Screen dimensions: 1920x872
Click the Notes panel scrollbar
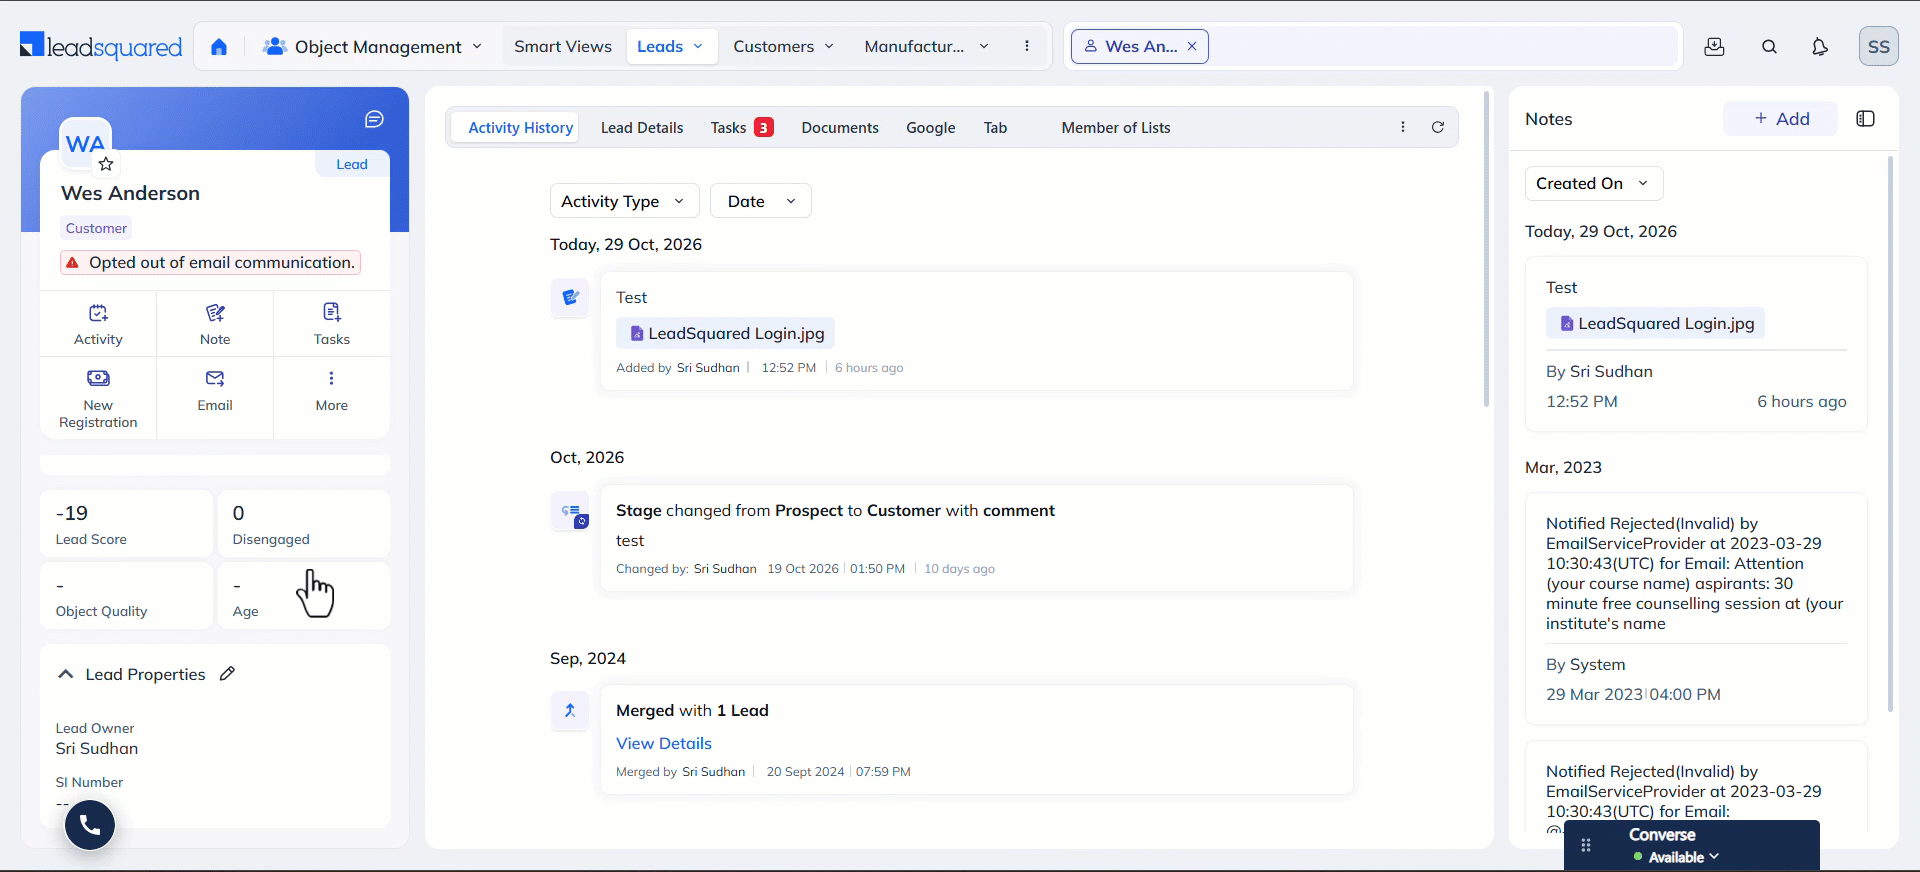pos(1890,433)
